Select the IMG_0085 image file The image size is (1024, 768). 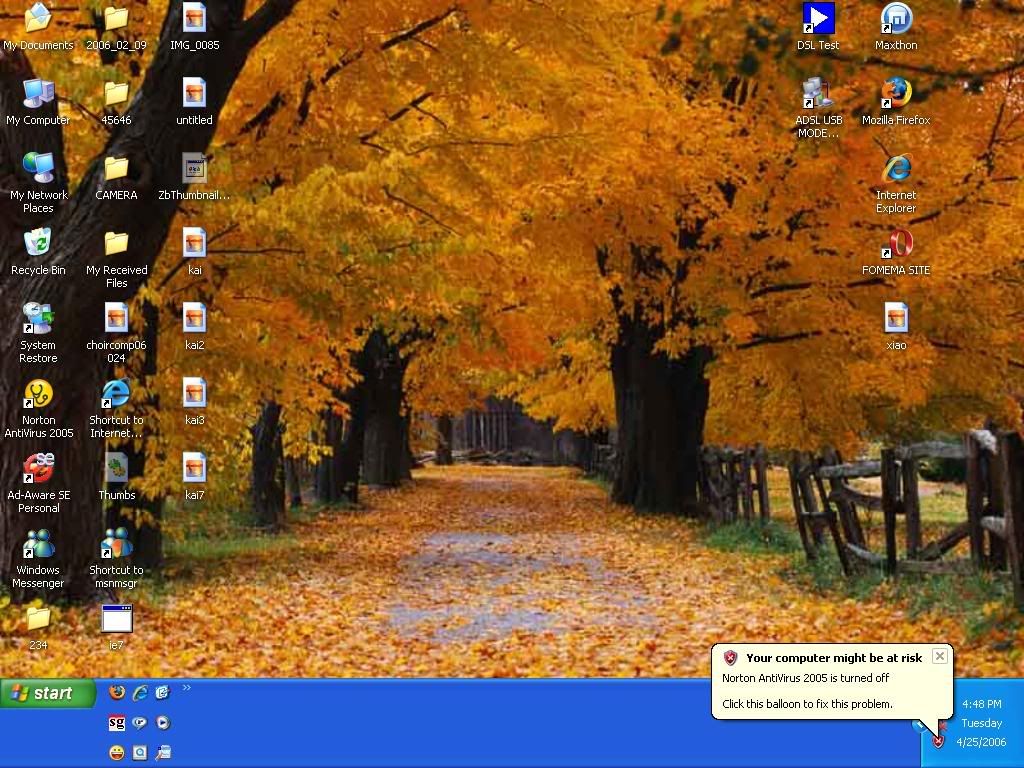(194, 20)
